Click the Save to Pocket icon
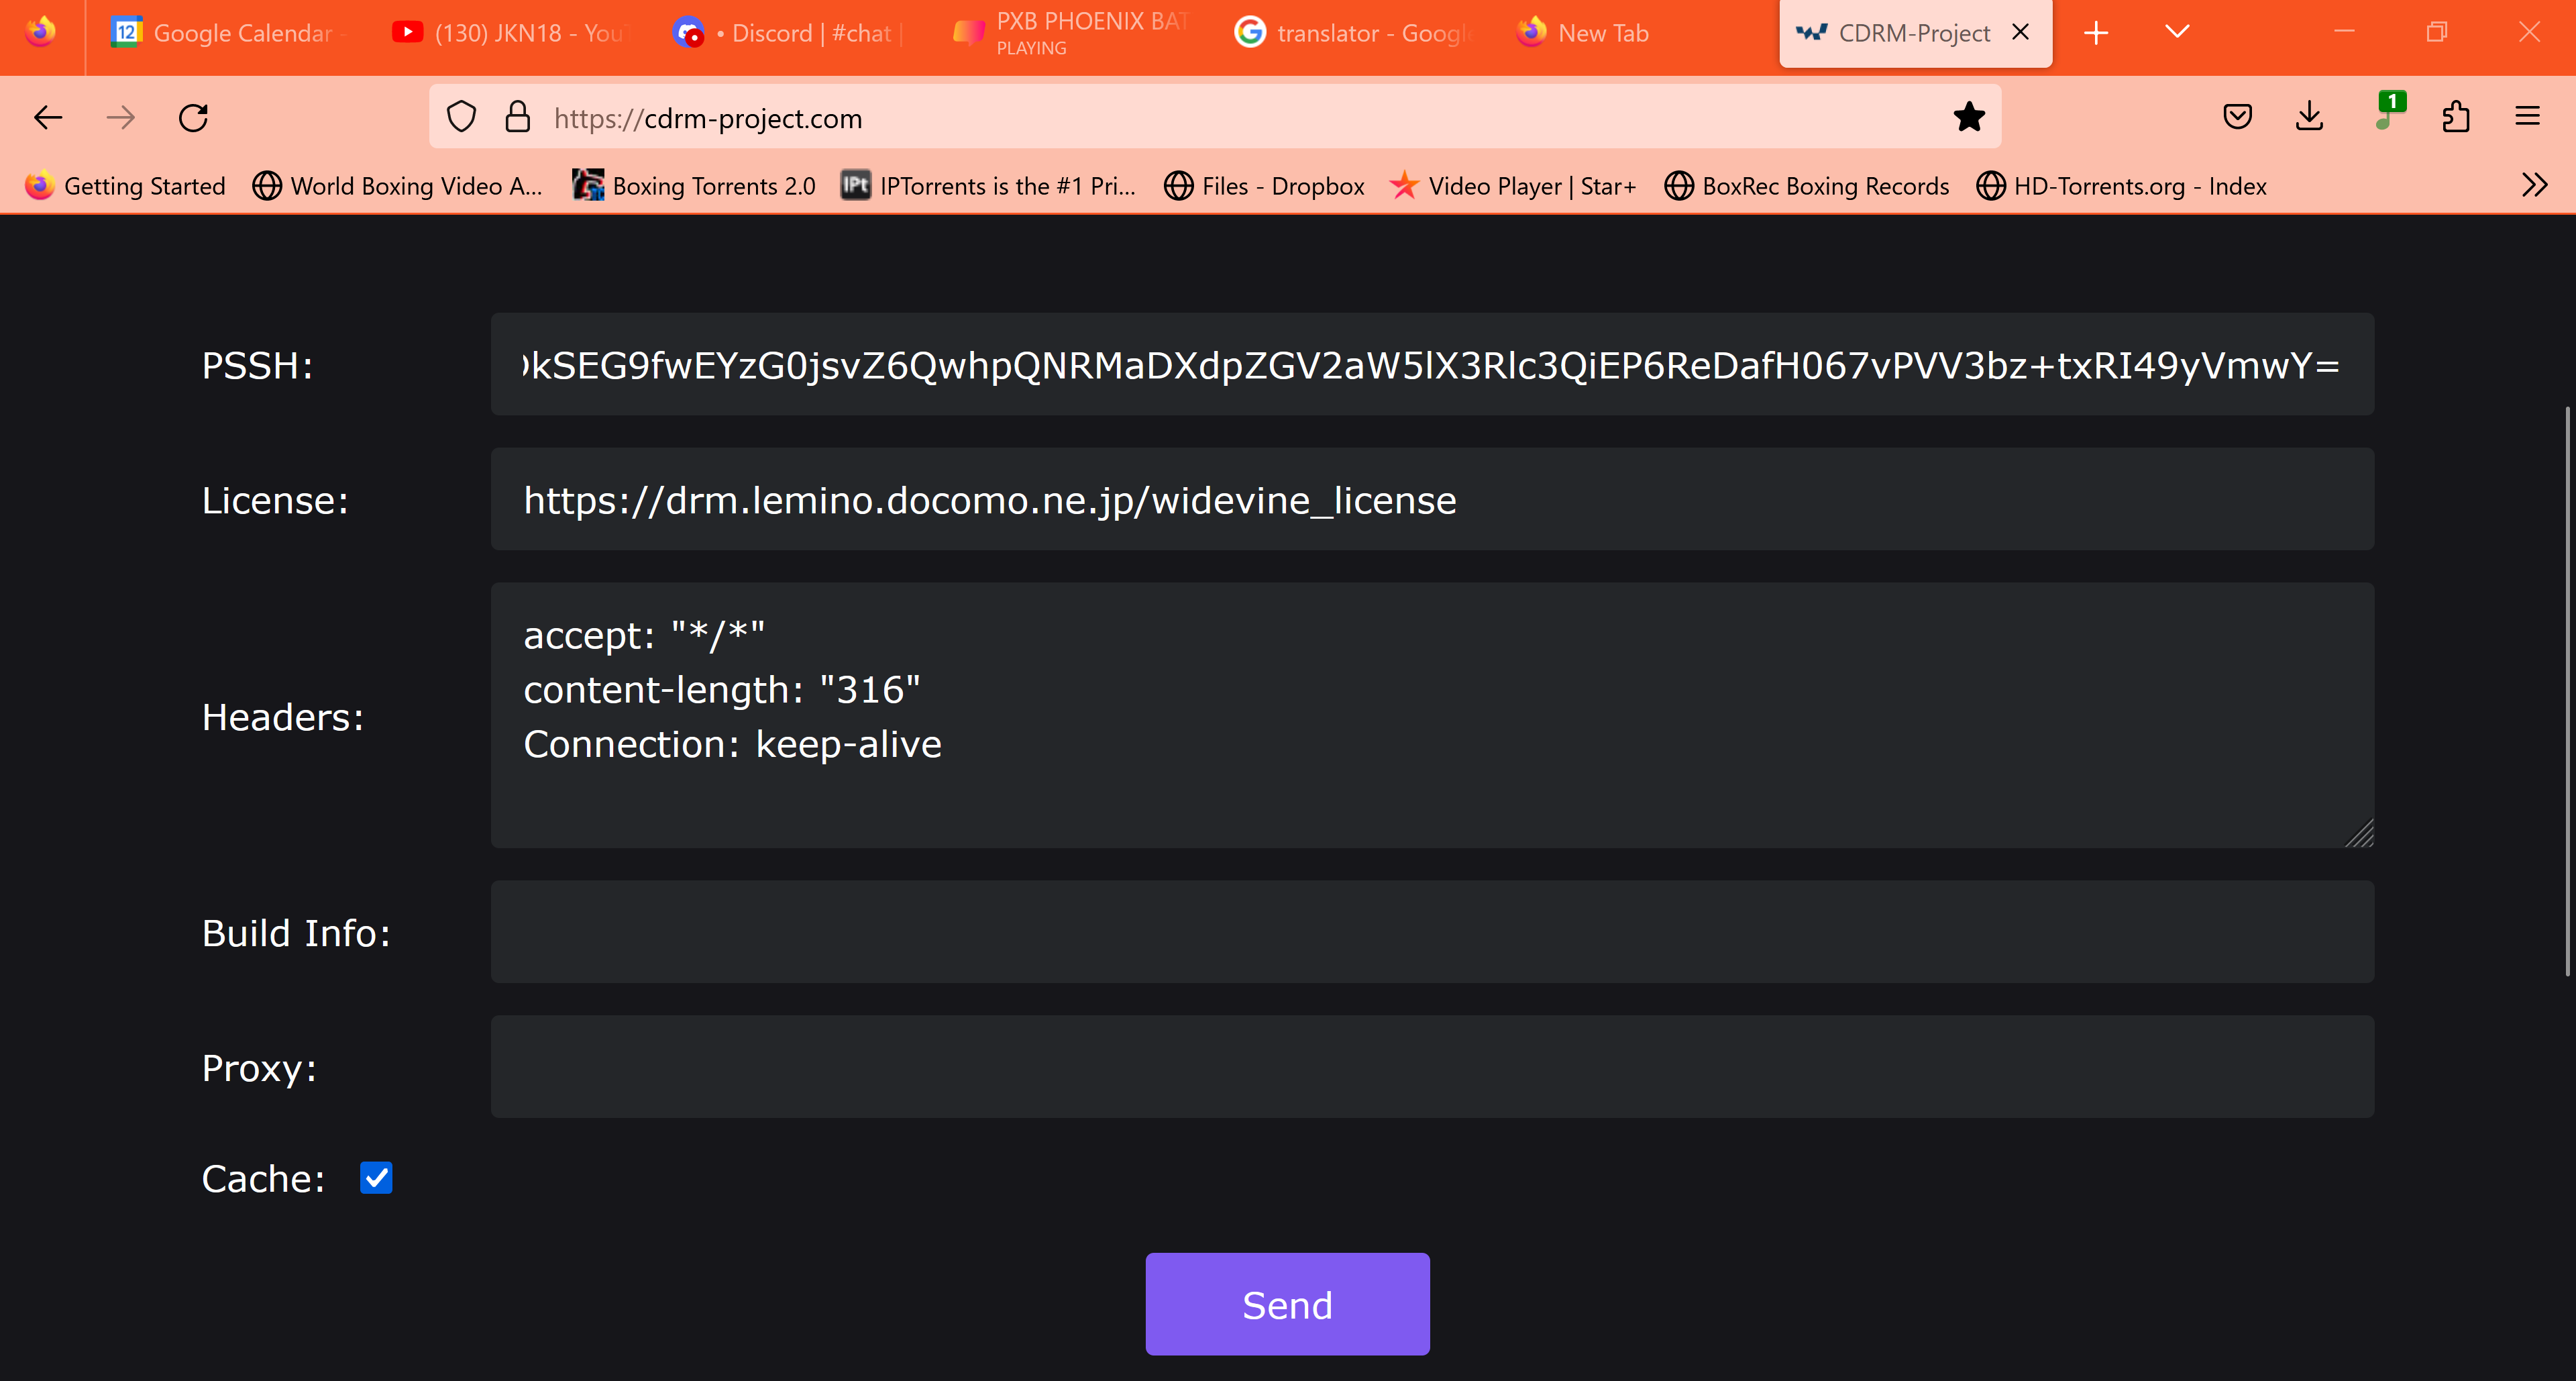2576x1381 pixels. (2237, 118)
